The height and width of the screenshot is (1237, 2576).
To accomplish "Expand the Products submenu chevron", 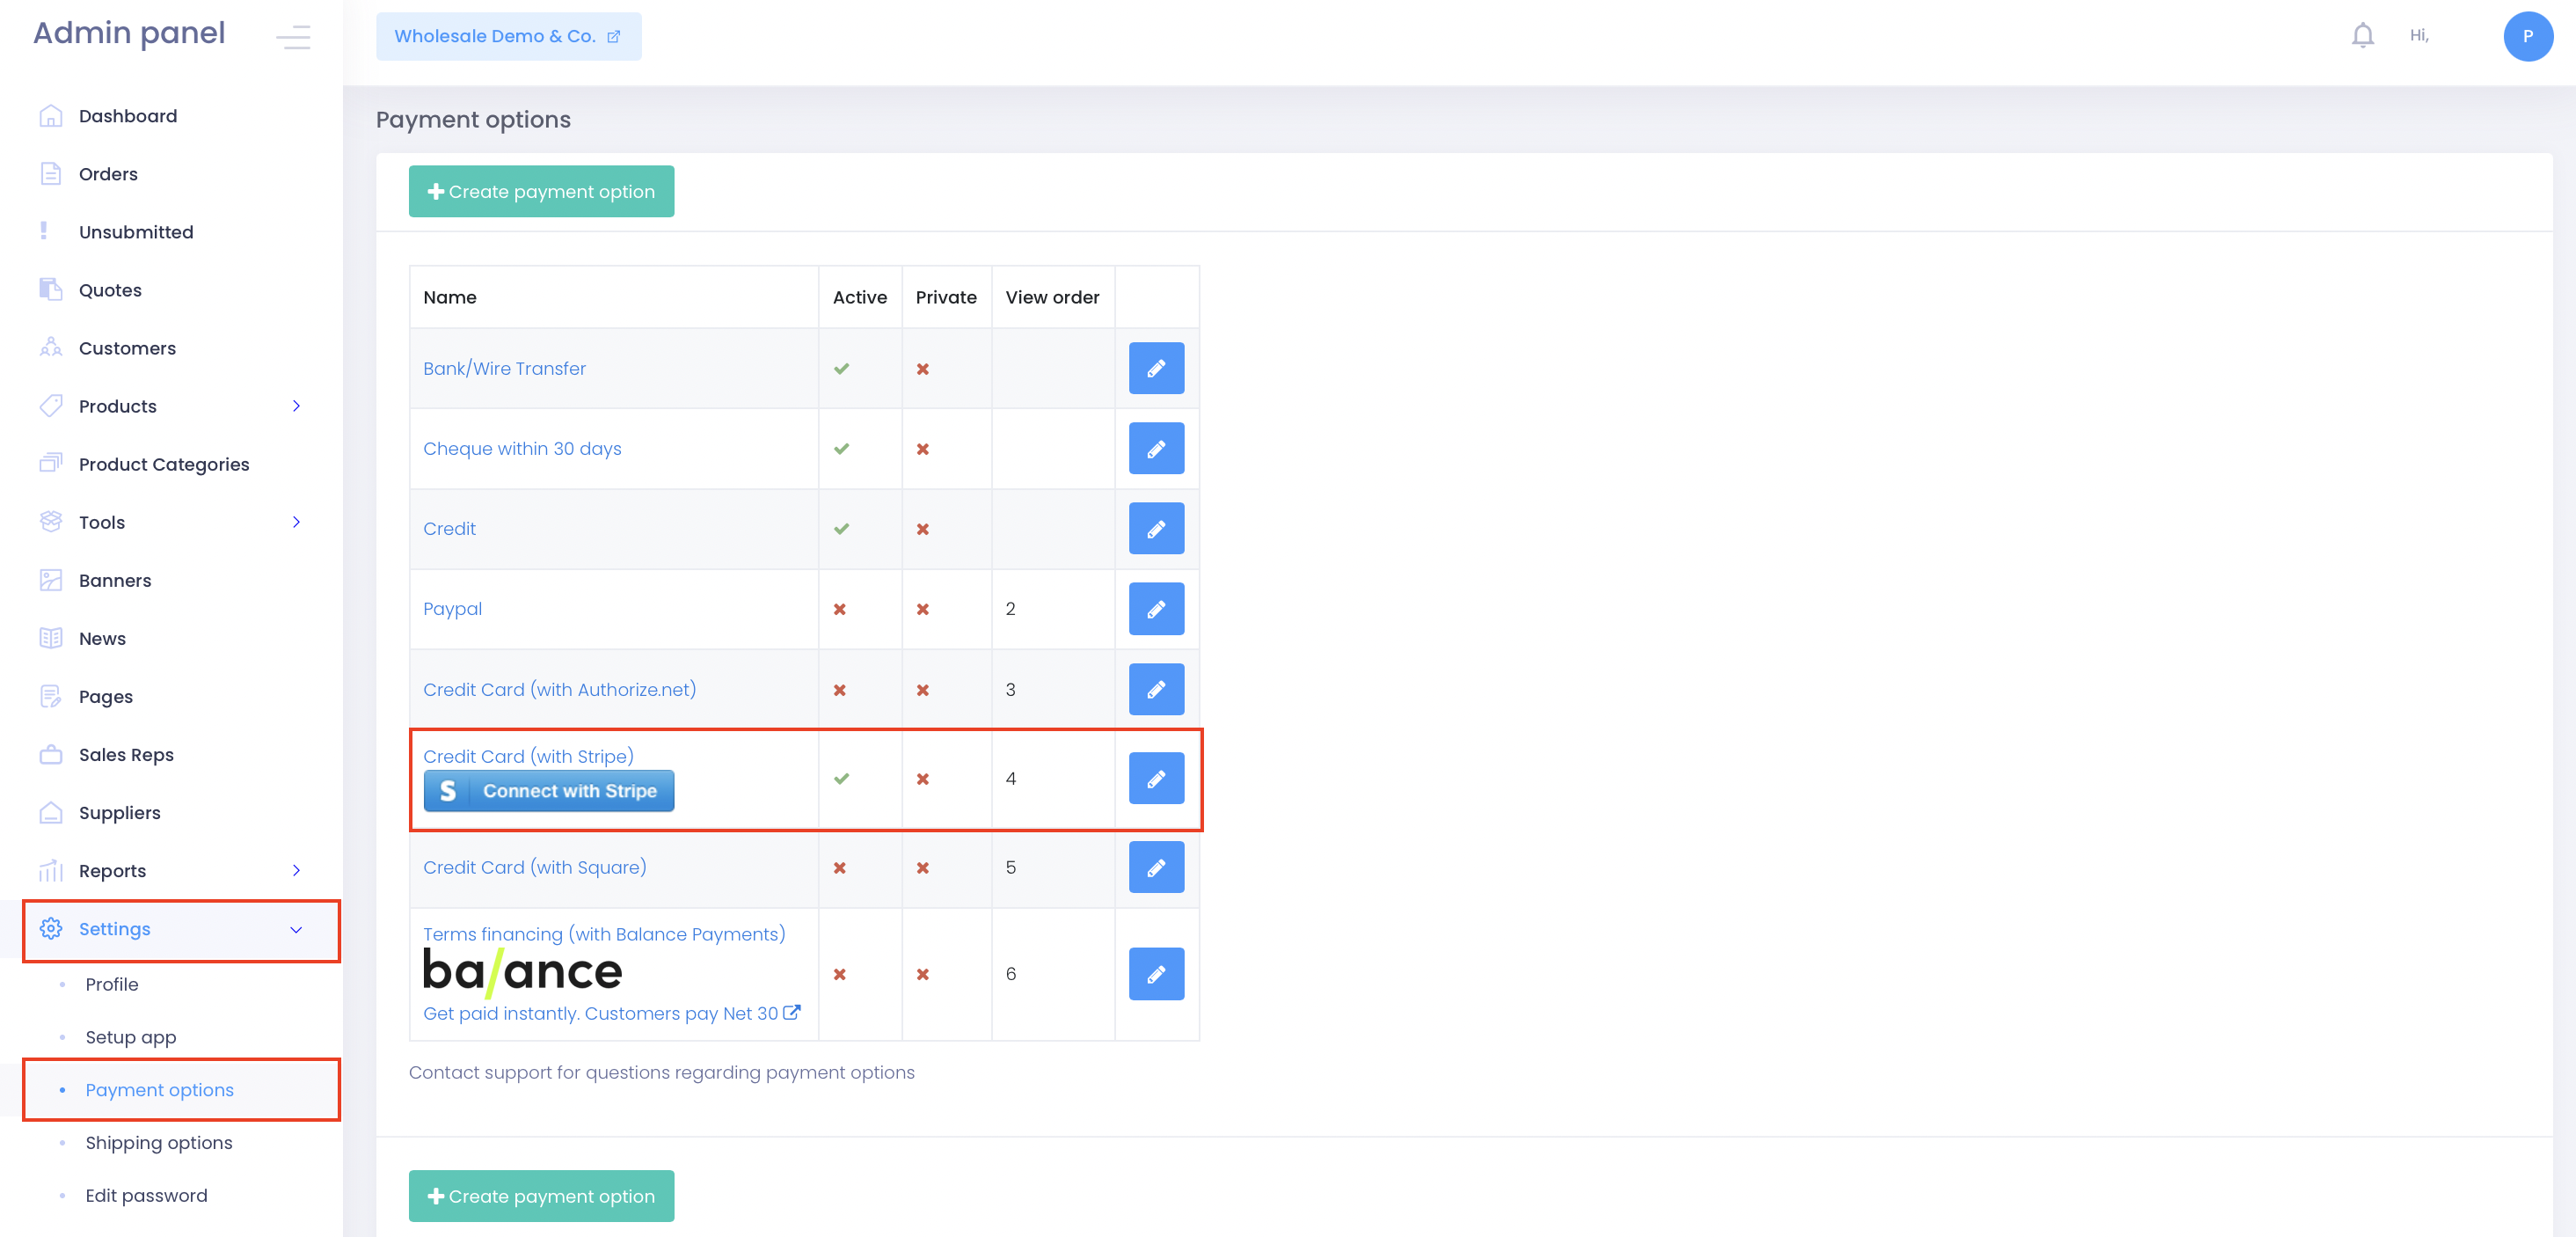I will (296, 406).
